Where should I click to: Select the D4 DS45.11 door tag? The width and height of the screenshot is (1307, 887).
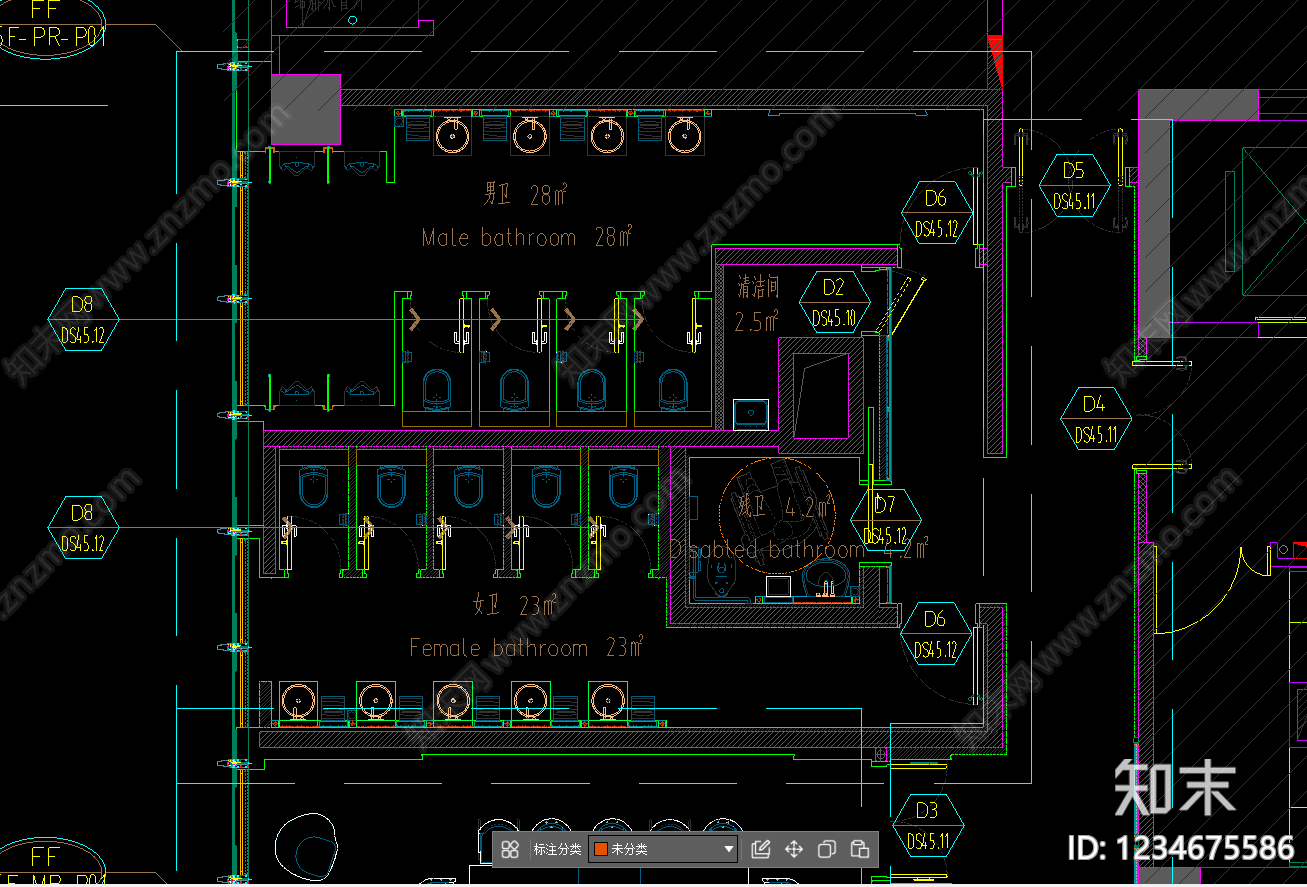click(x=1096, y=419)
